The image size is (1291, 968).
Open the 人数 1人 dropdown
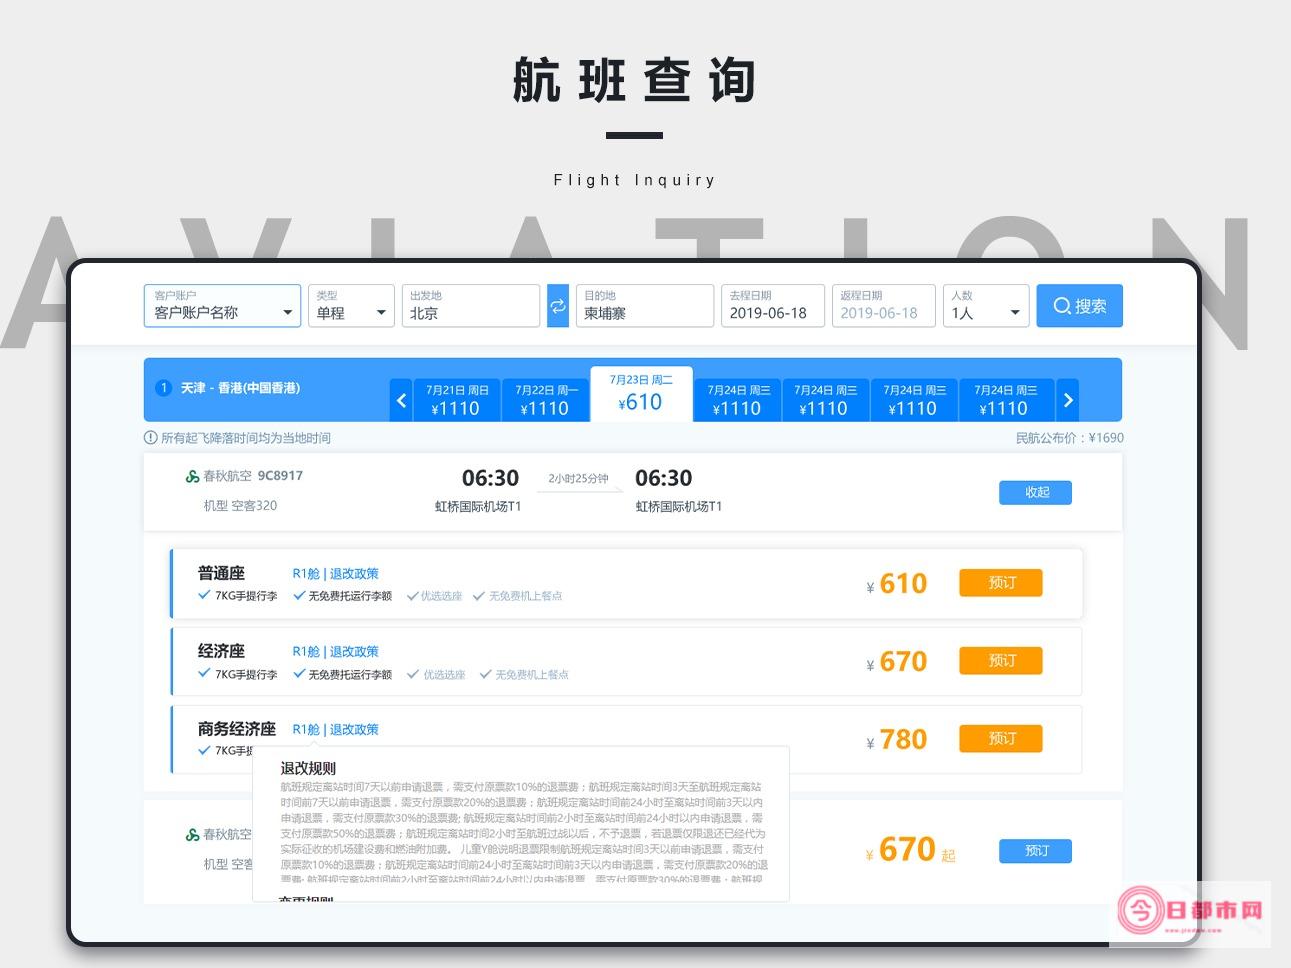coord(986,306)
